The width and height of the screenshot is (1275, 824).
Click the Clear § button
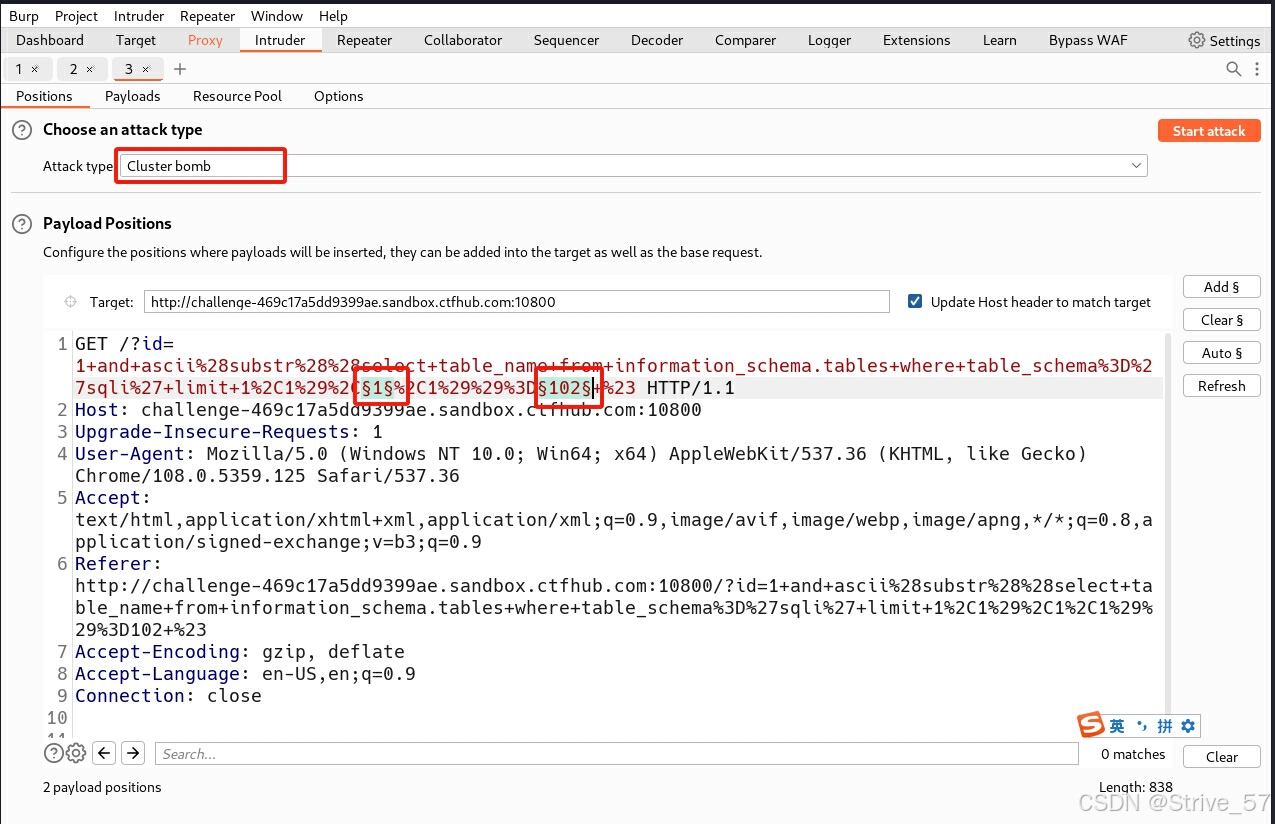coord(1221,320)
